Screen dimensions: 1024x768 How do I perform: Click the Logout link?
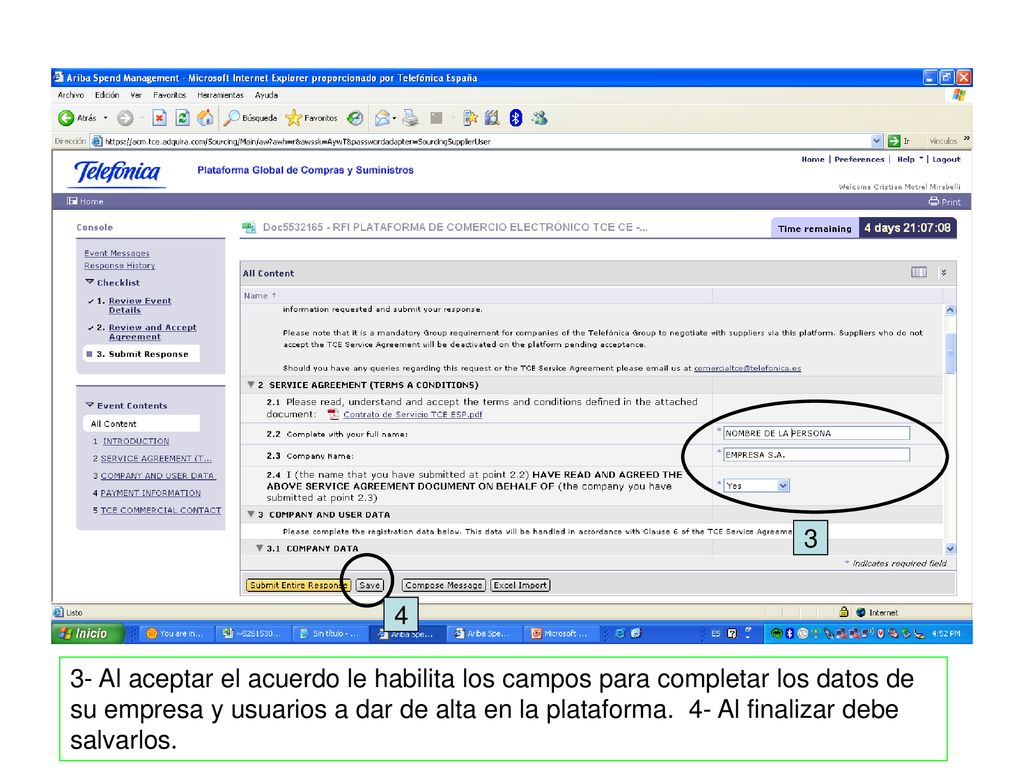click(x=946, y=159)
